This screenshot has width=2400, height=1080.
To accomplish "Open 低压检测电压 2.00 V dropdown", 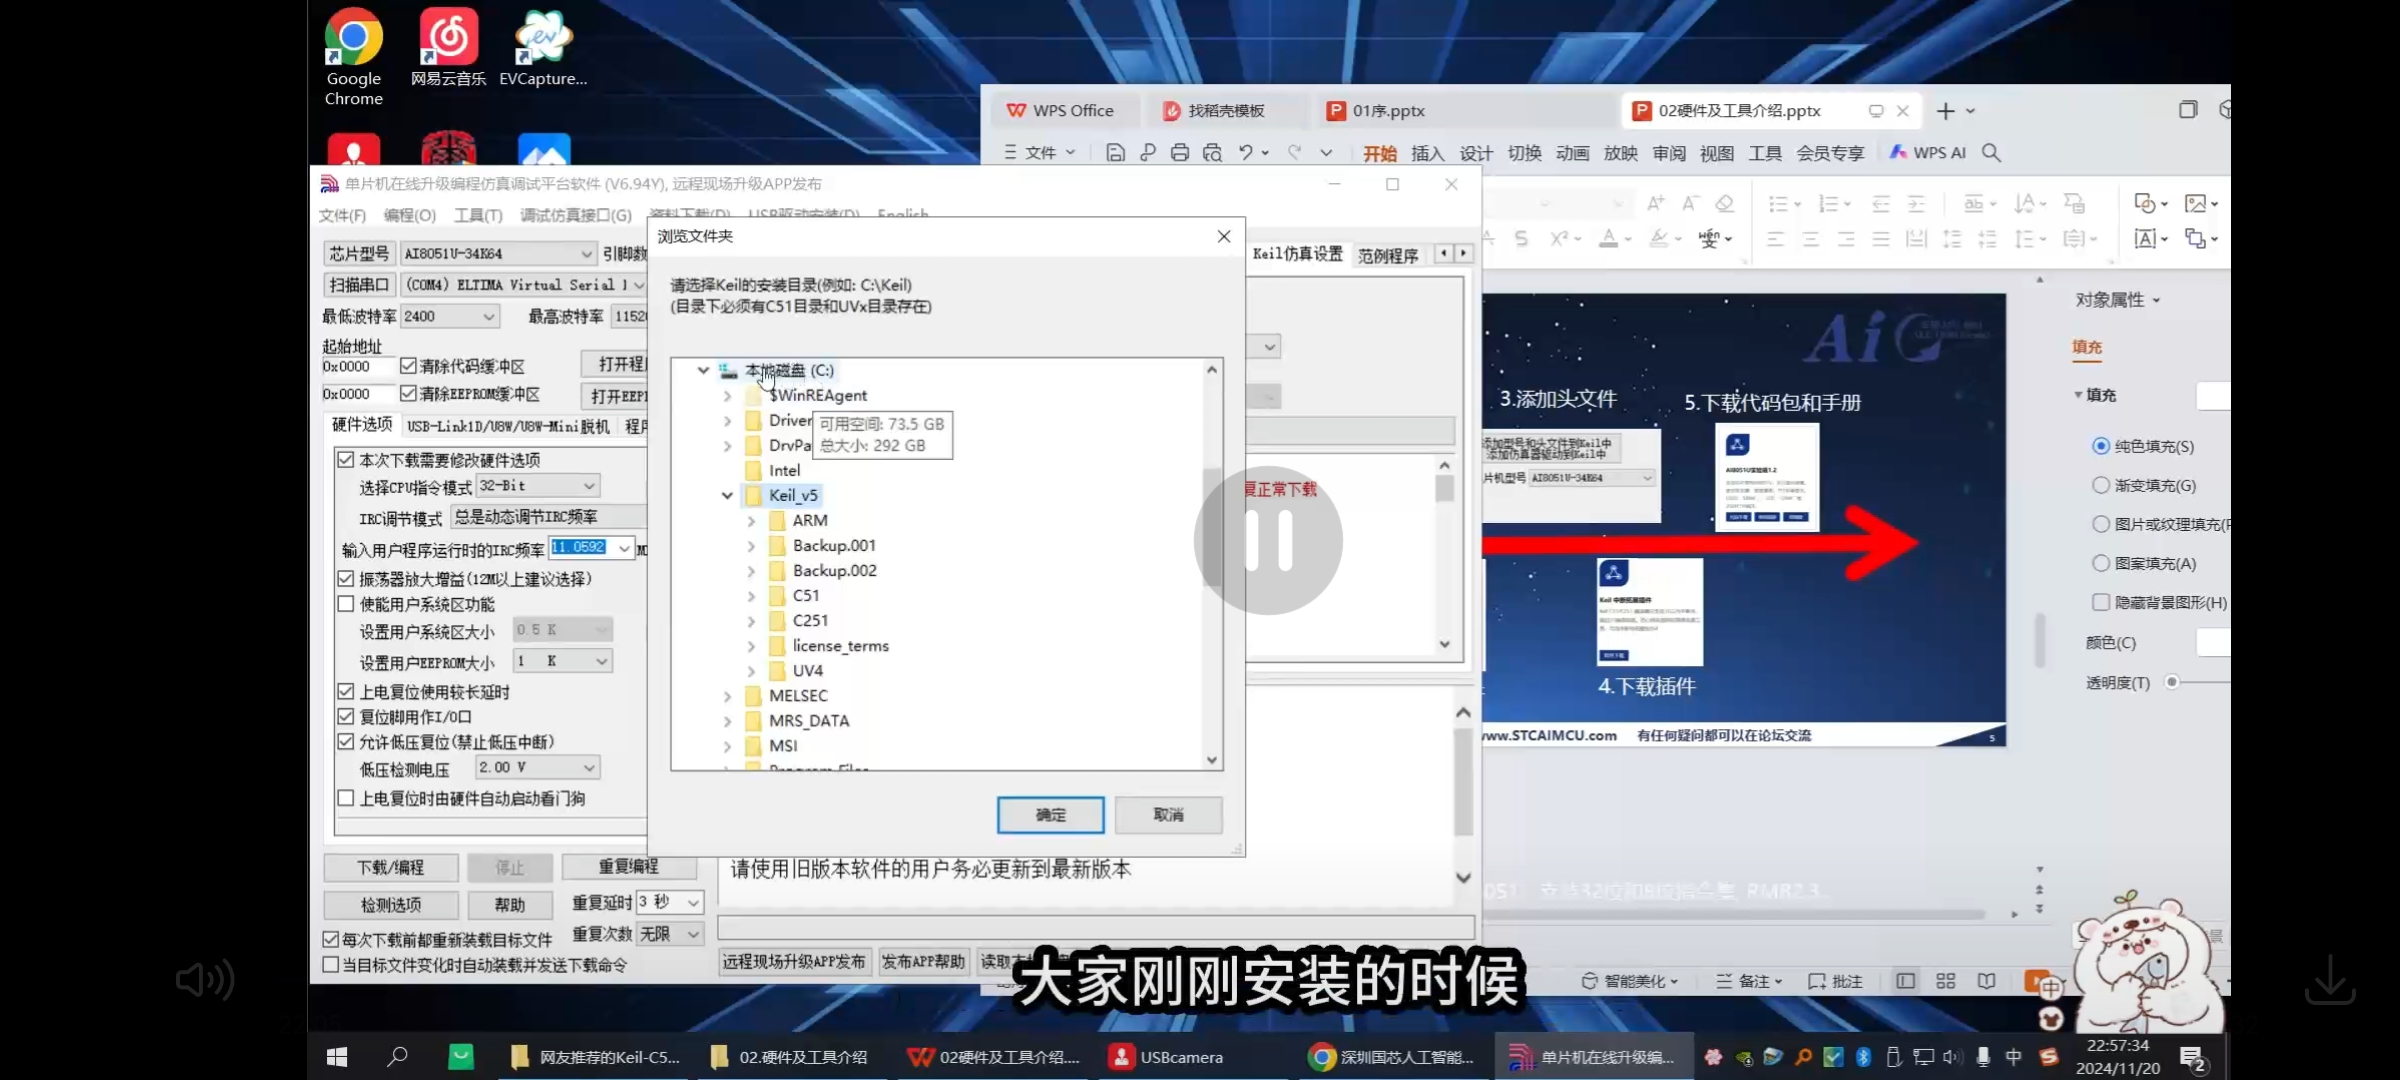I will point(538,768).
